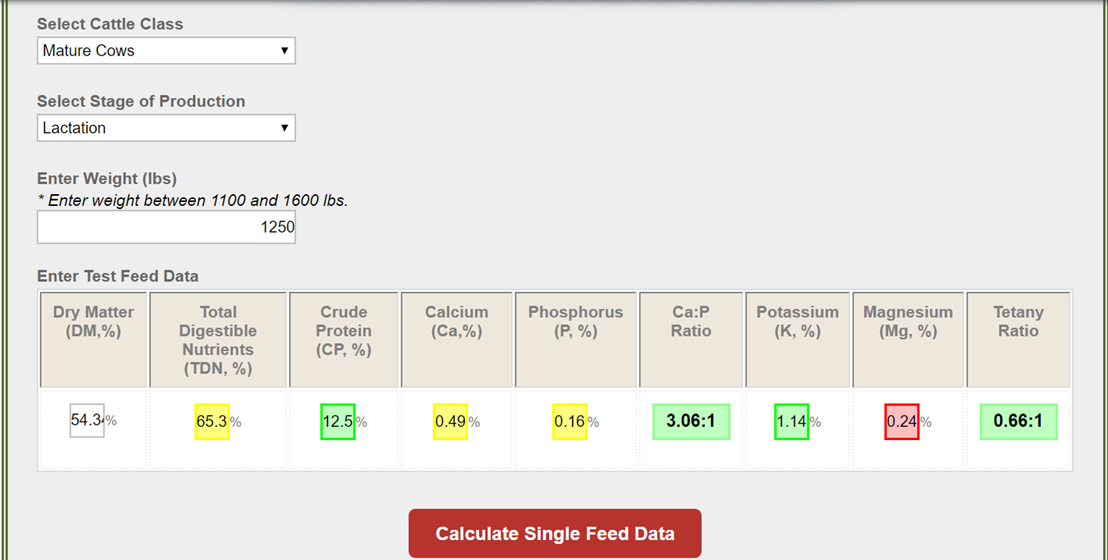
Task: Click the Total Digestible Nutrients header
Action: pyautogui.click(x=218, y=340)
